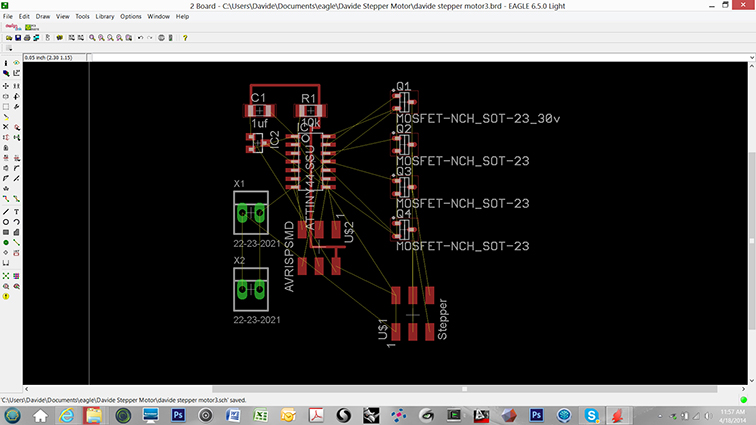The width and height of the screenshot is (756, 425).
Task: Select the Rectangle tool
Action: pos(6,233)
